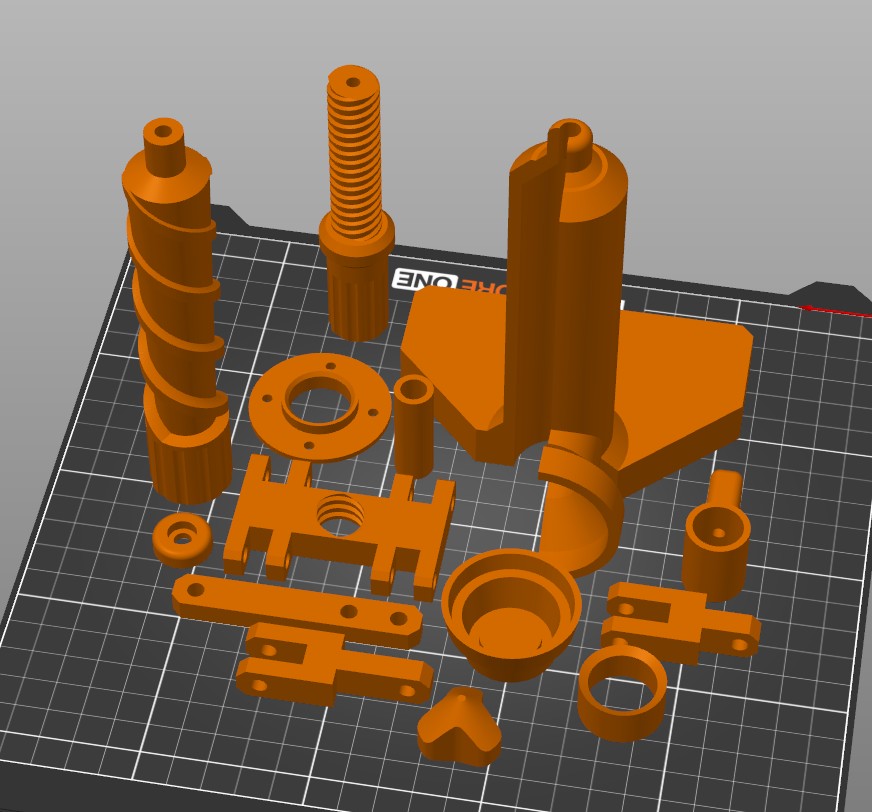Select the small round washer bushing
This screenshot has height=812, width=872.
point(182,539)
